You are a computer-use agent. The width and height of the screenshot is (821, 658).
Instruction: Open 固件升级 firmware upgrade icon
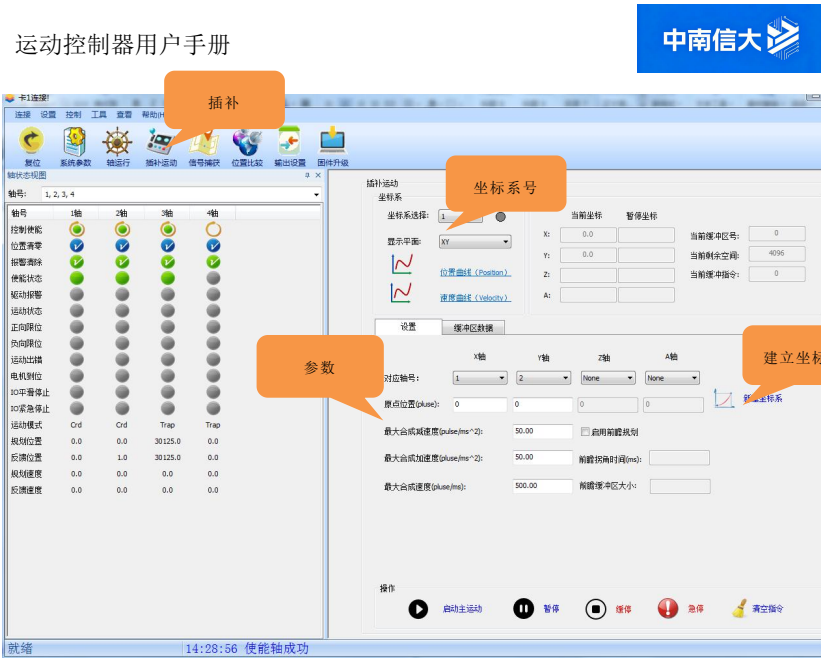click(x=332, y=141)
